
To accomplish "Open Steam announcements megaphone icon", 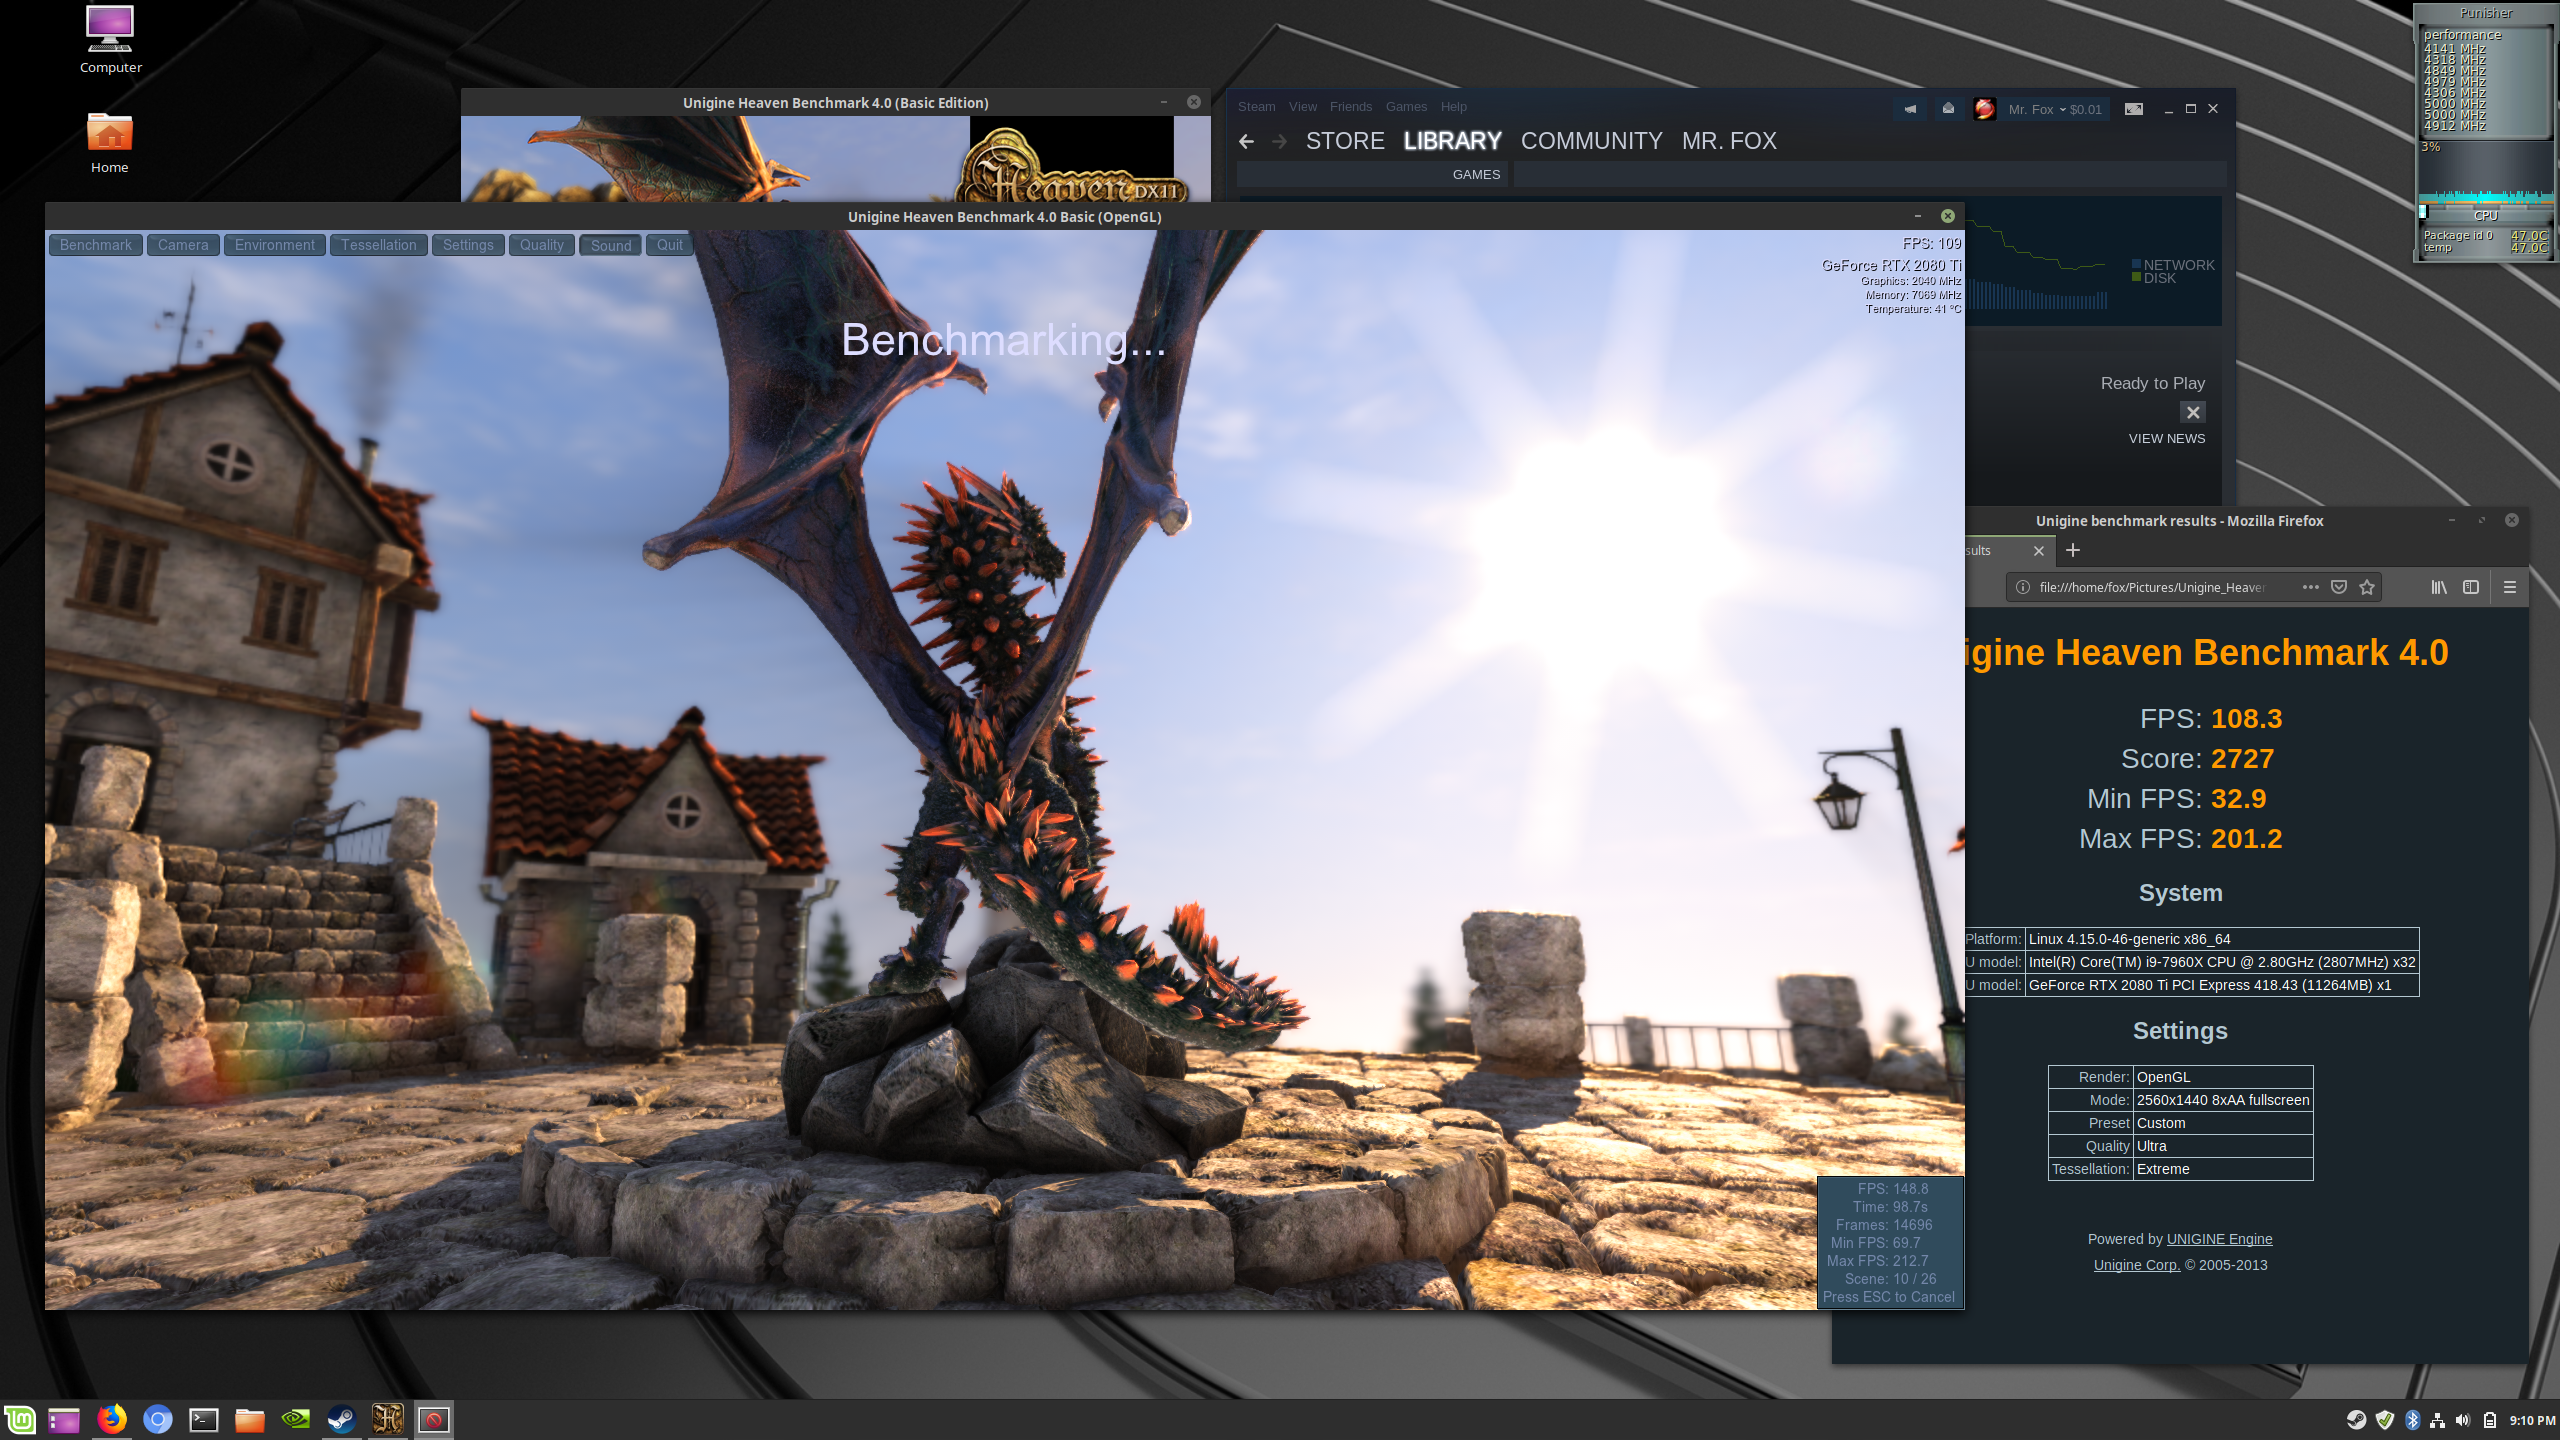I will [1910, 109].
